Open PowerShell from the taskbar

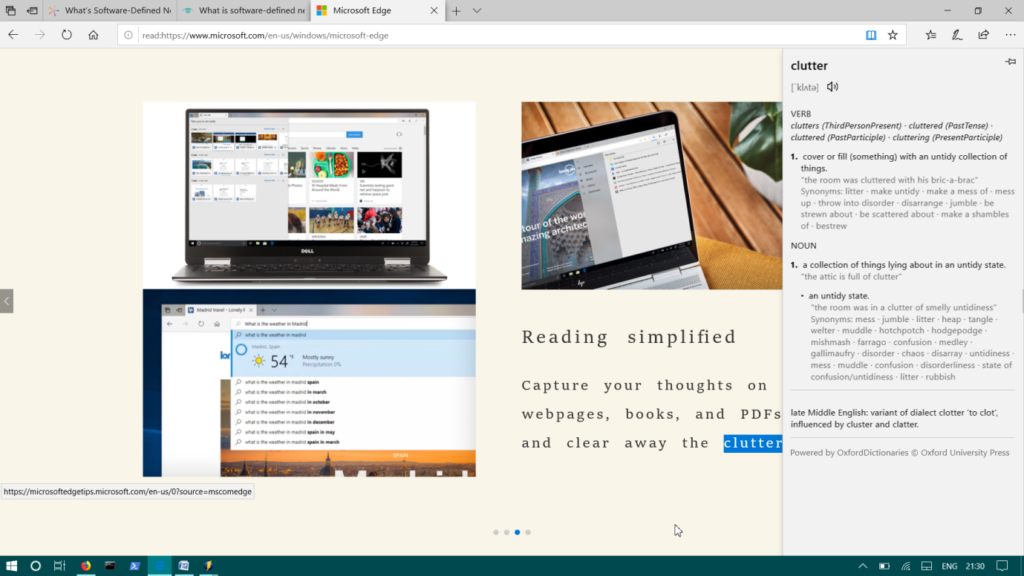135,566
